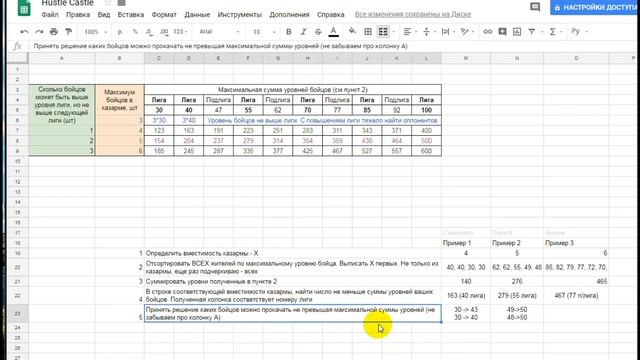Open the Формат menu
Viewport: 640px width, 360px height.
coord(164,15)
